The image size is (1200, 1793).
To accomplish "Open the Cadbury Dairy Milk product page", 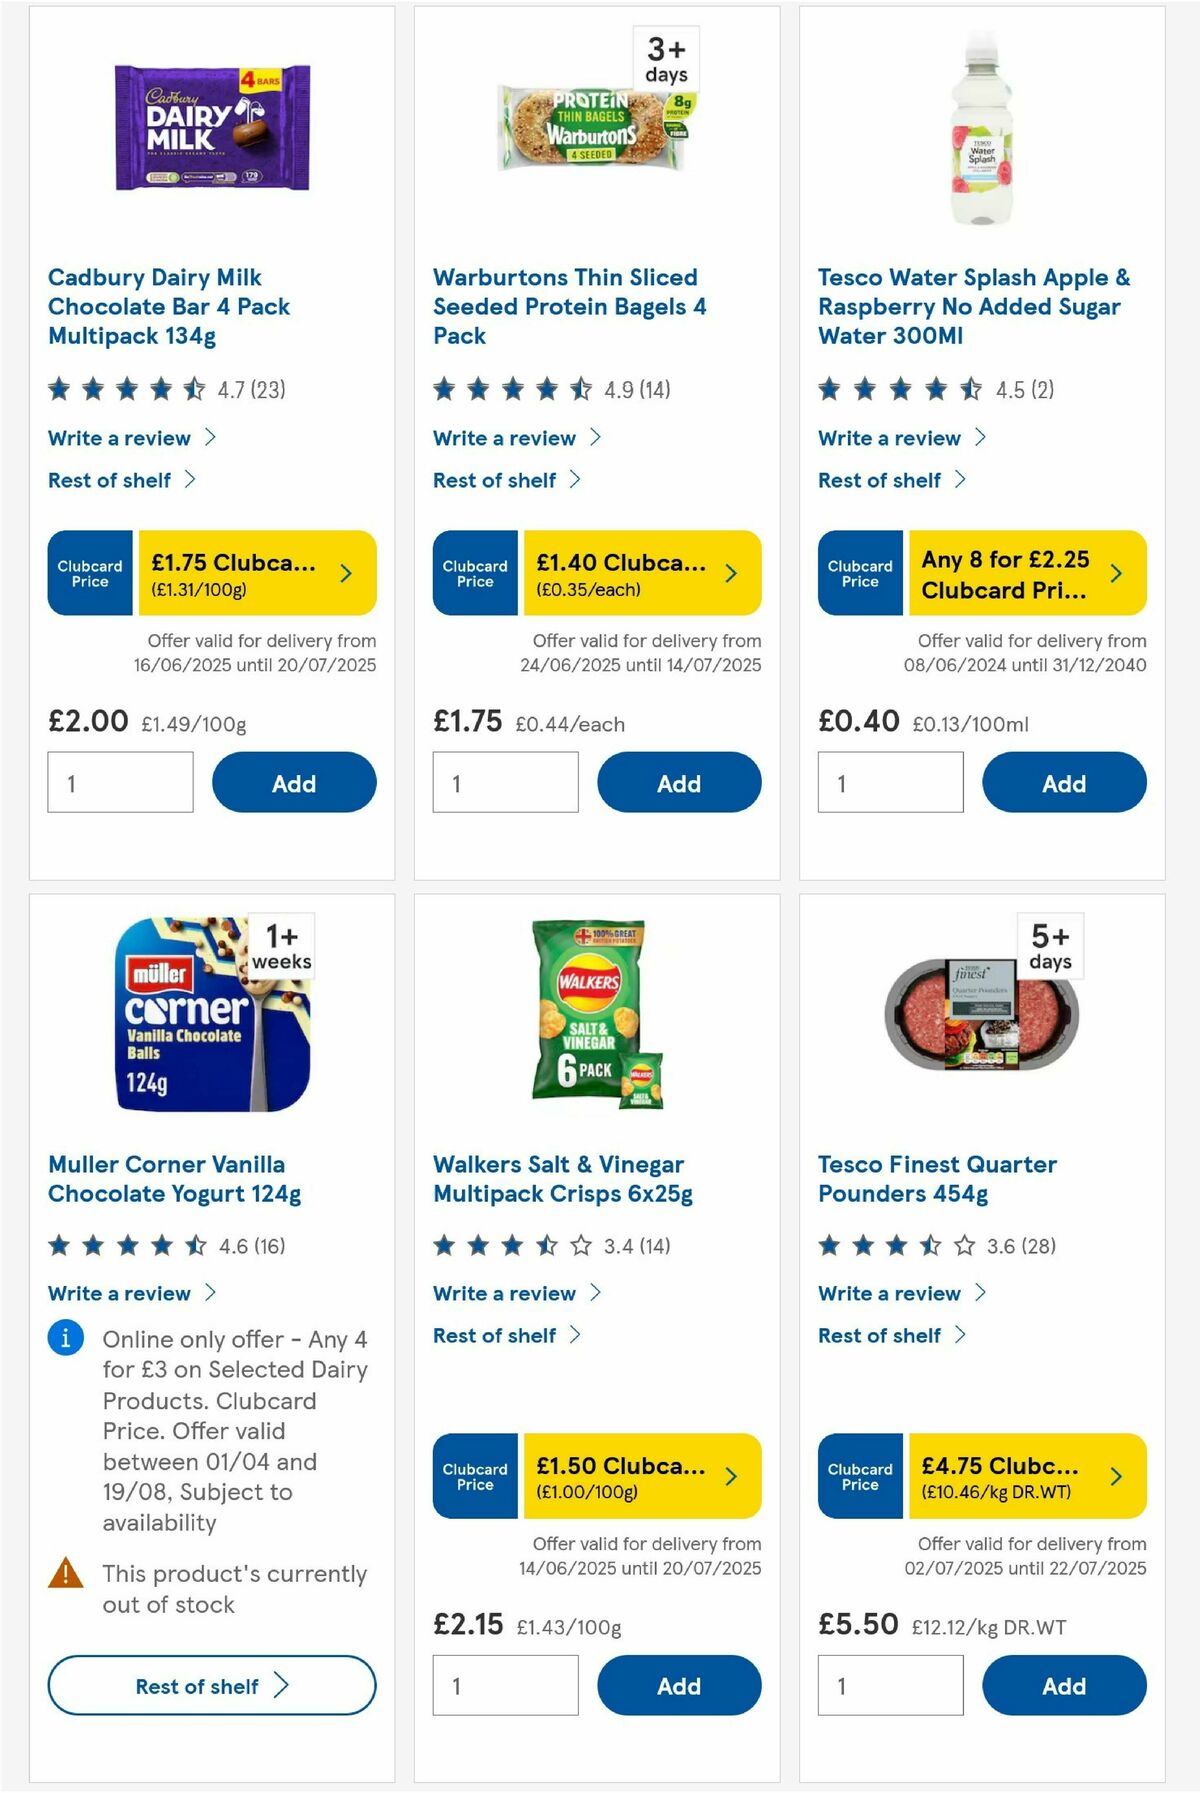I will [168, 307].
